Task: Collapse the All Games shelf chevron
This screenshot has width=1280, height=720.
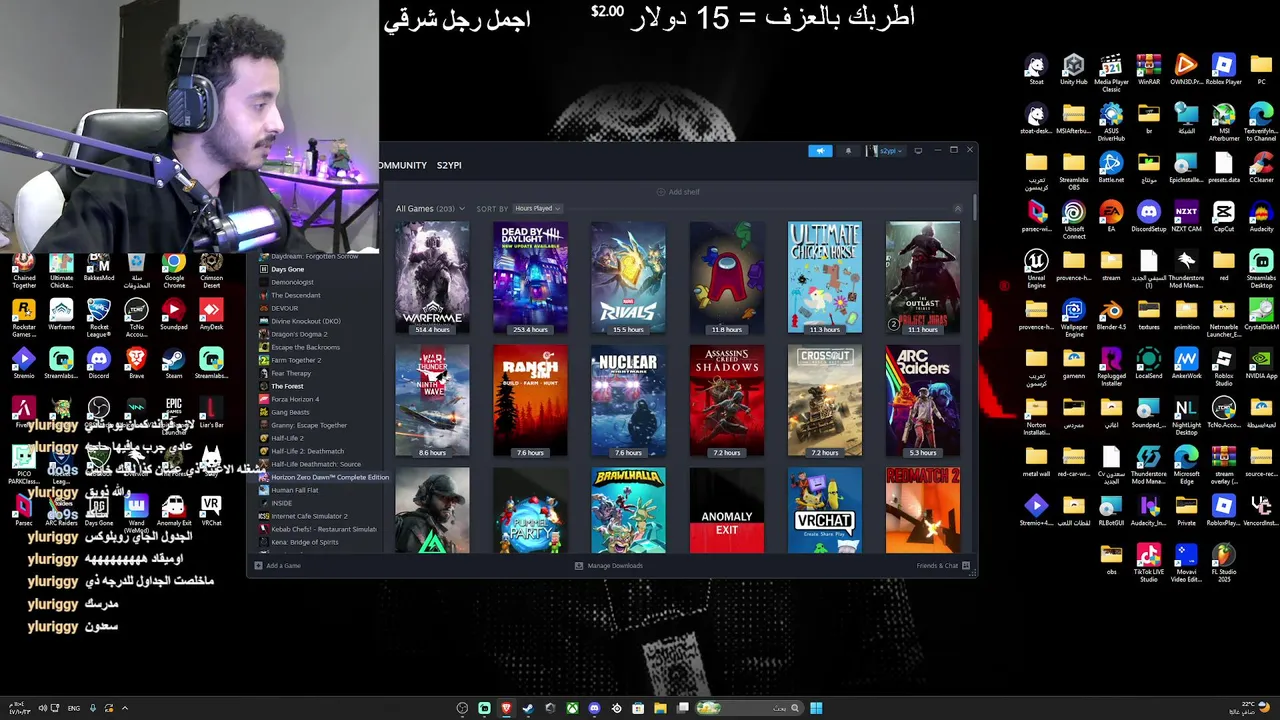Action: tap(957, 209)
